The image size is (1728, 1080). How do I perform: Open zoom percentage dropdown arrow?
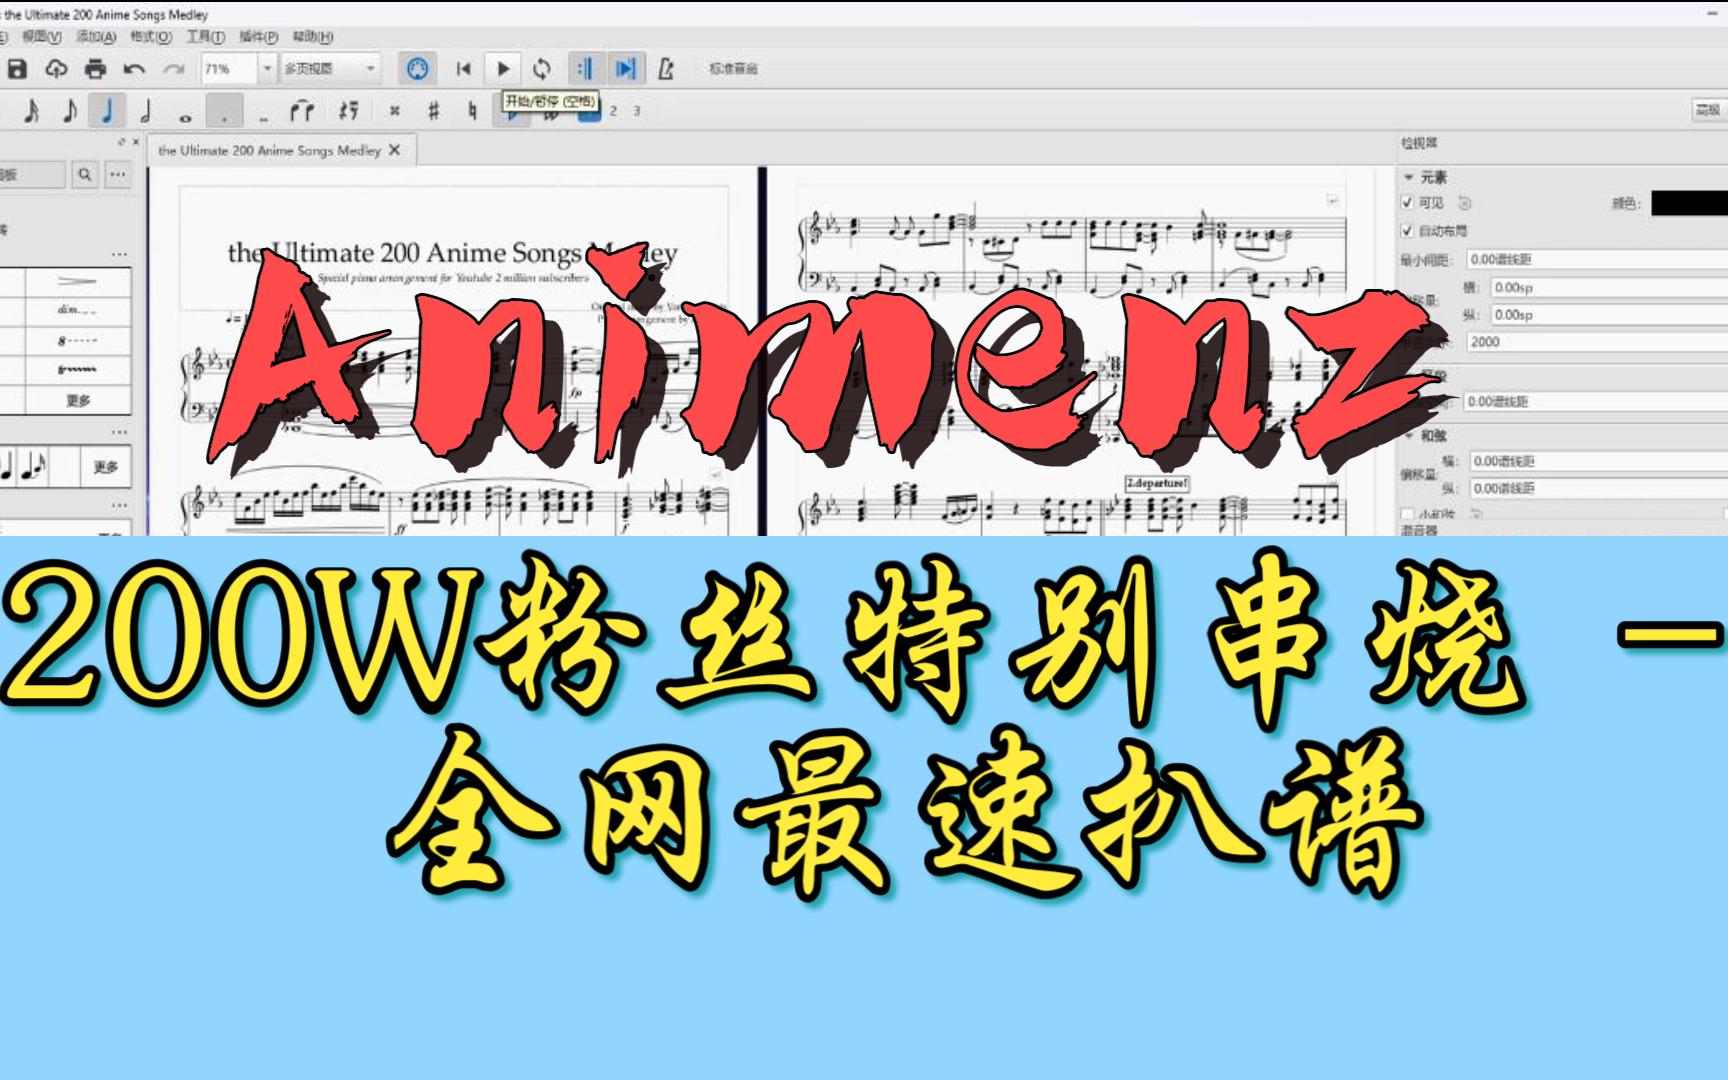tap(267, 69)
